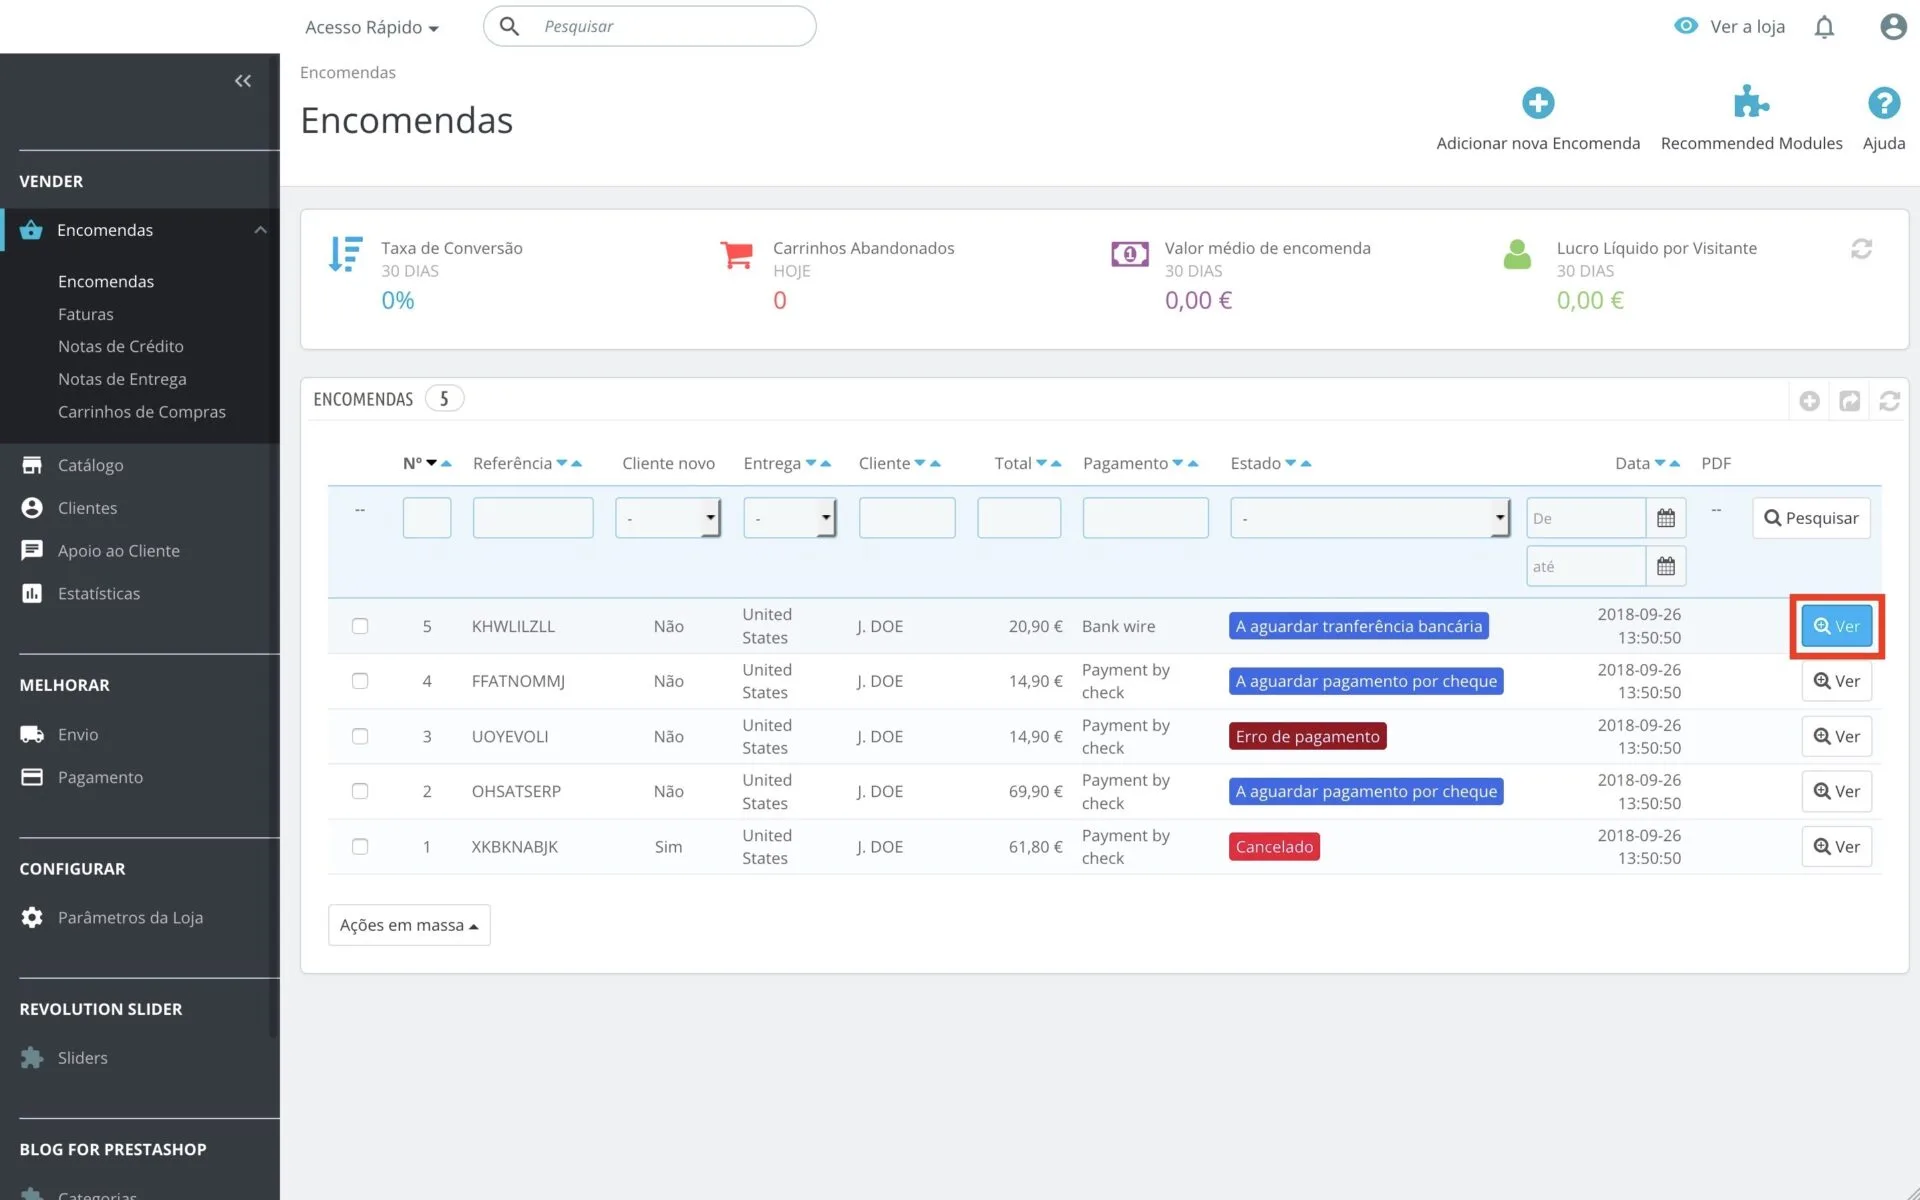Click the orders table refresh list icon
The height and width of the screenshot is (1200, 1920).
click(x=1889, y=401)
